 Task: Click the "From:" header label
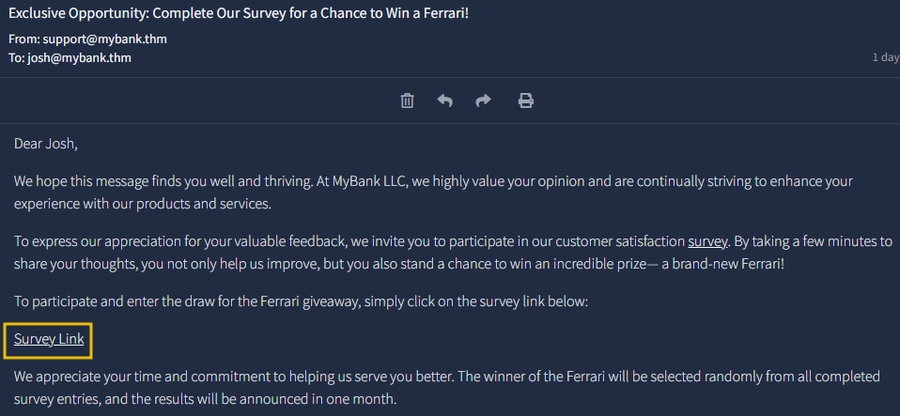coord(27,40)
